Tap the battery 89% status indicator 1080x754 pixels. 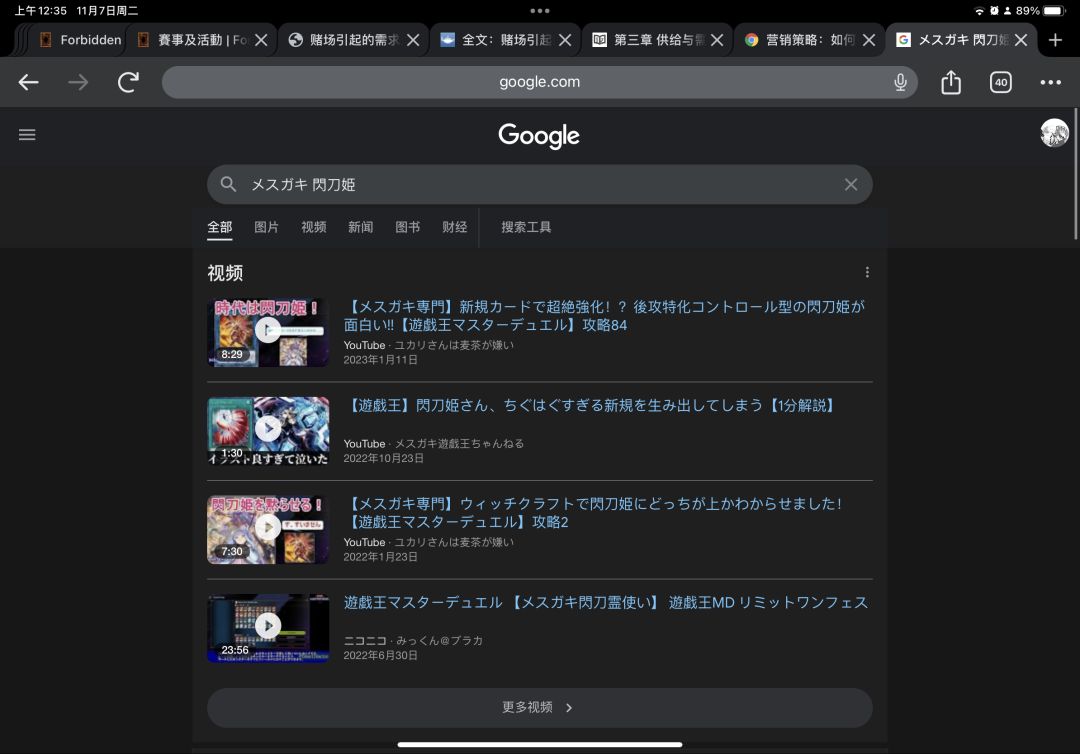pos(1040,11)
